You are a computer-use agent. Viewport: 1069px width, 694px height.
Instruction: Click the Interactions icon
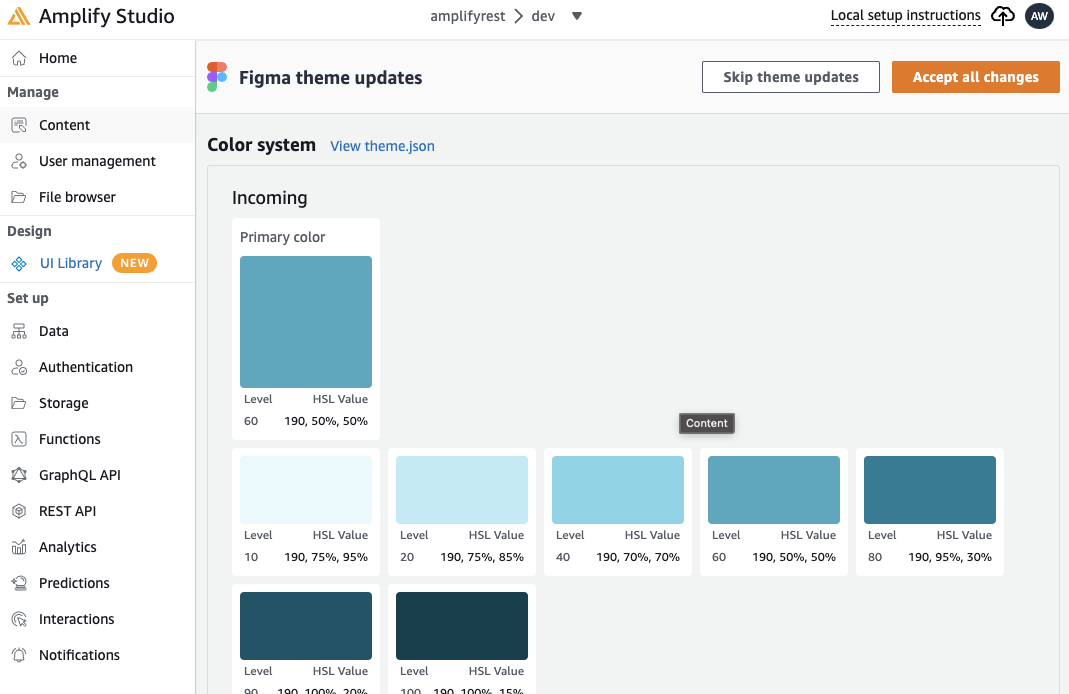pyautogui.click(x=19, y=619)
